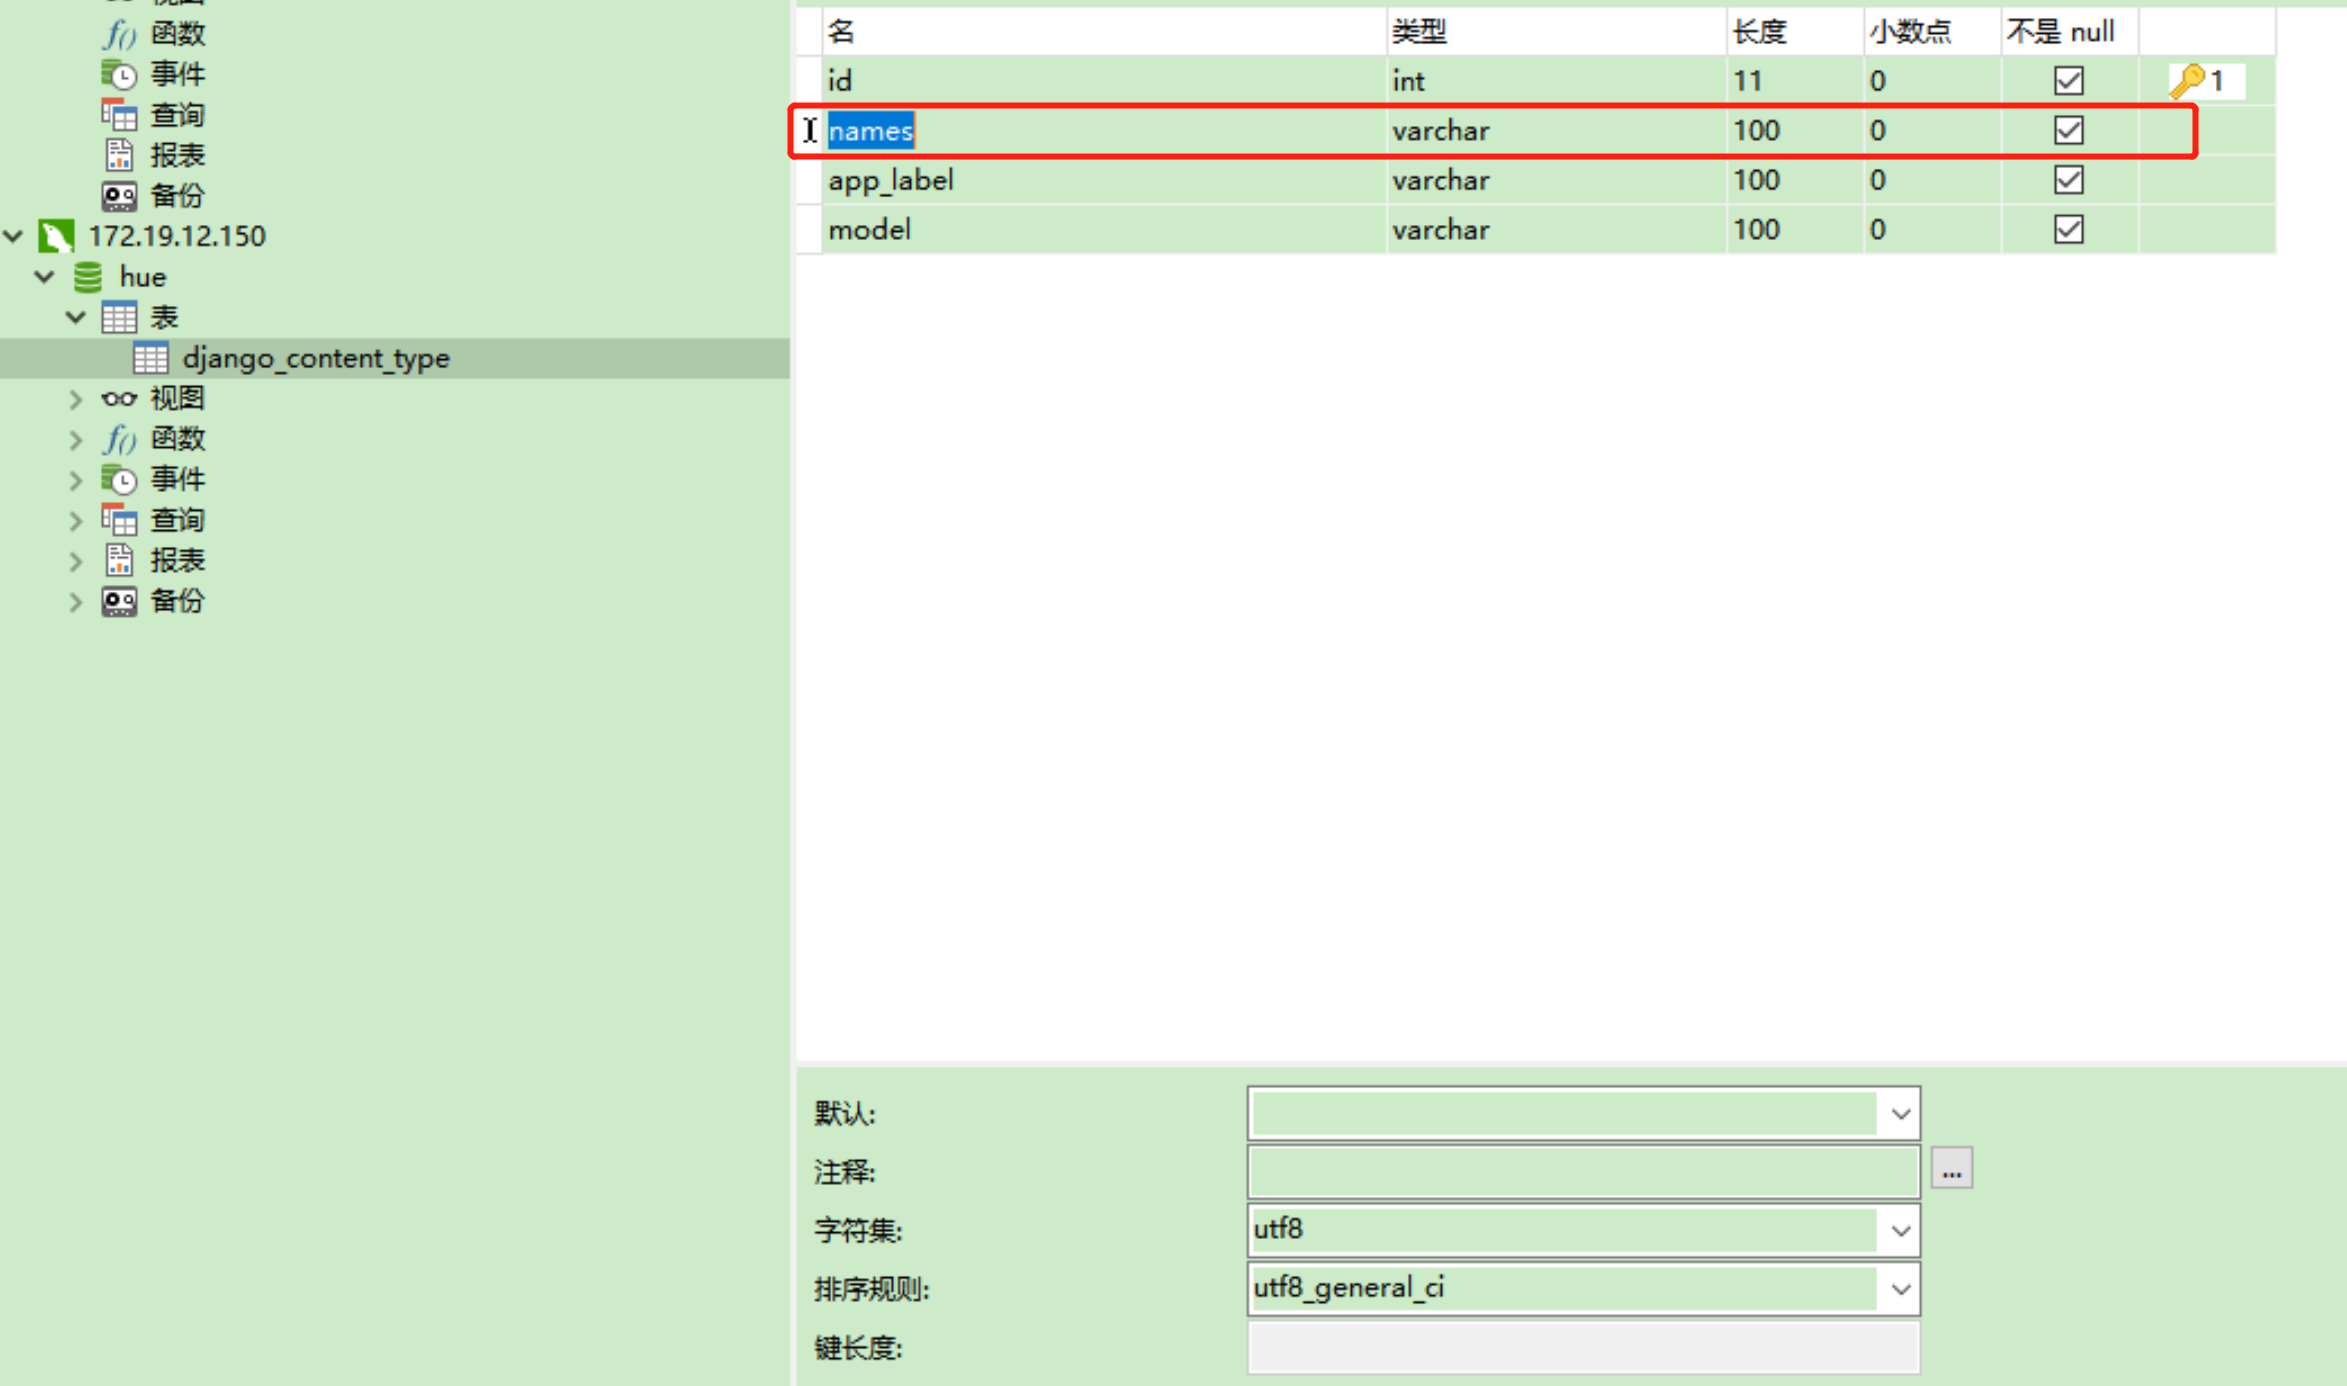Screen dimensions: 2347x1386
Task: Click the 查询 queries icon
Action: point(118,519)
